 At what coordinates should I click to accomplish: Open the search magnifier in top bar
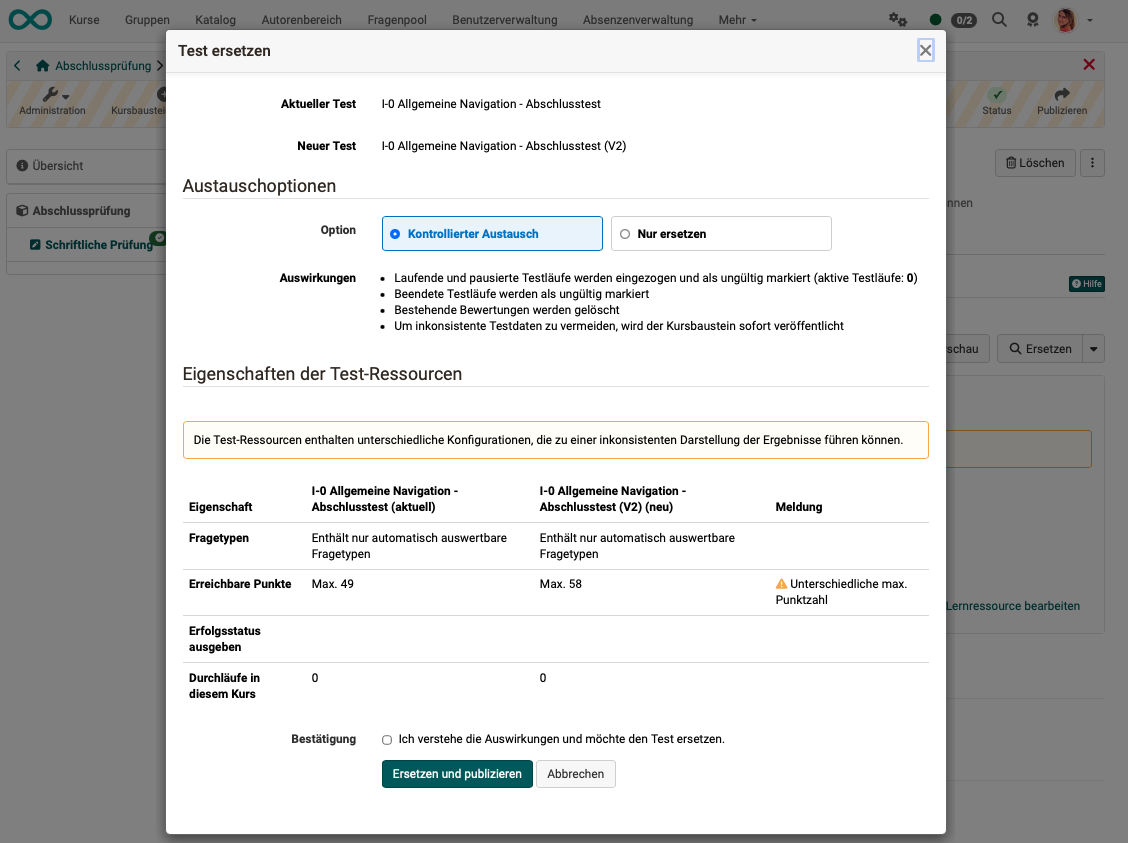pyautogui.click(x=999, y=19)
